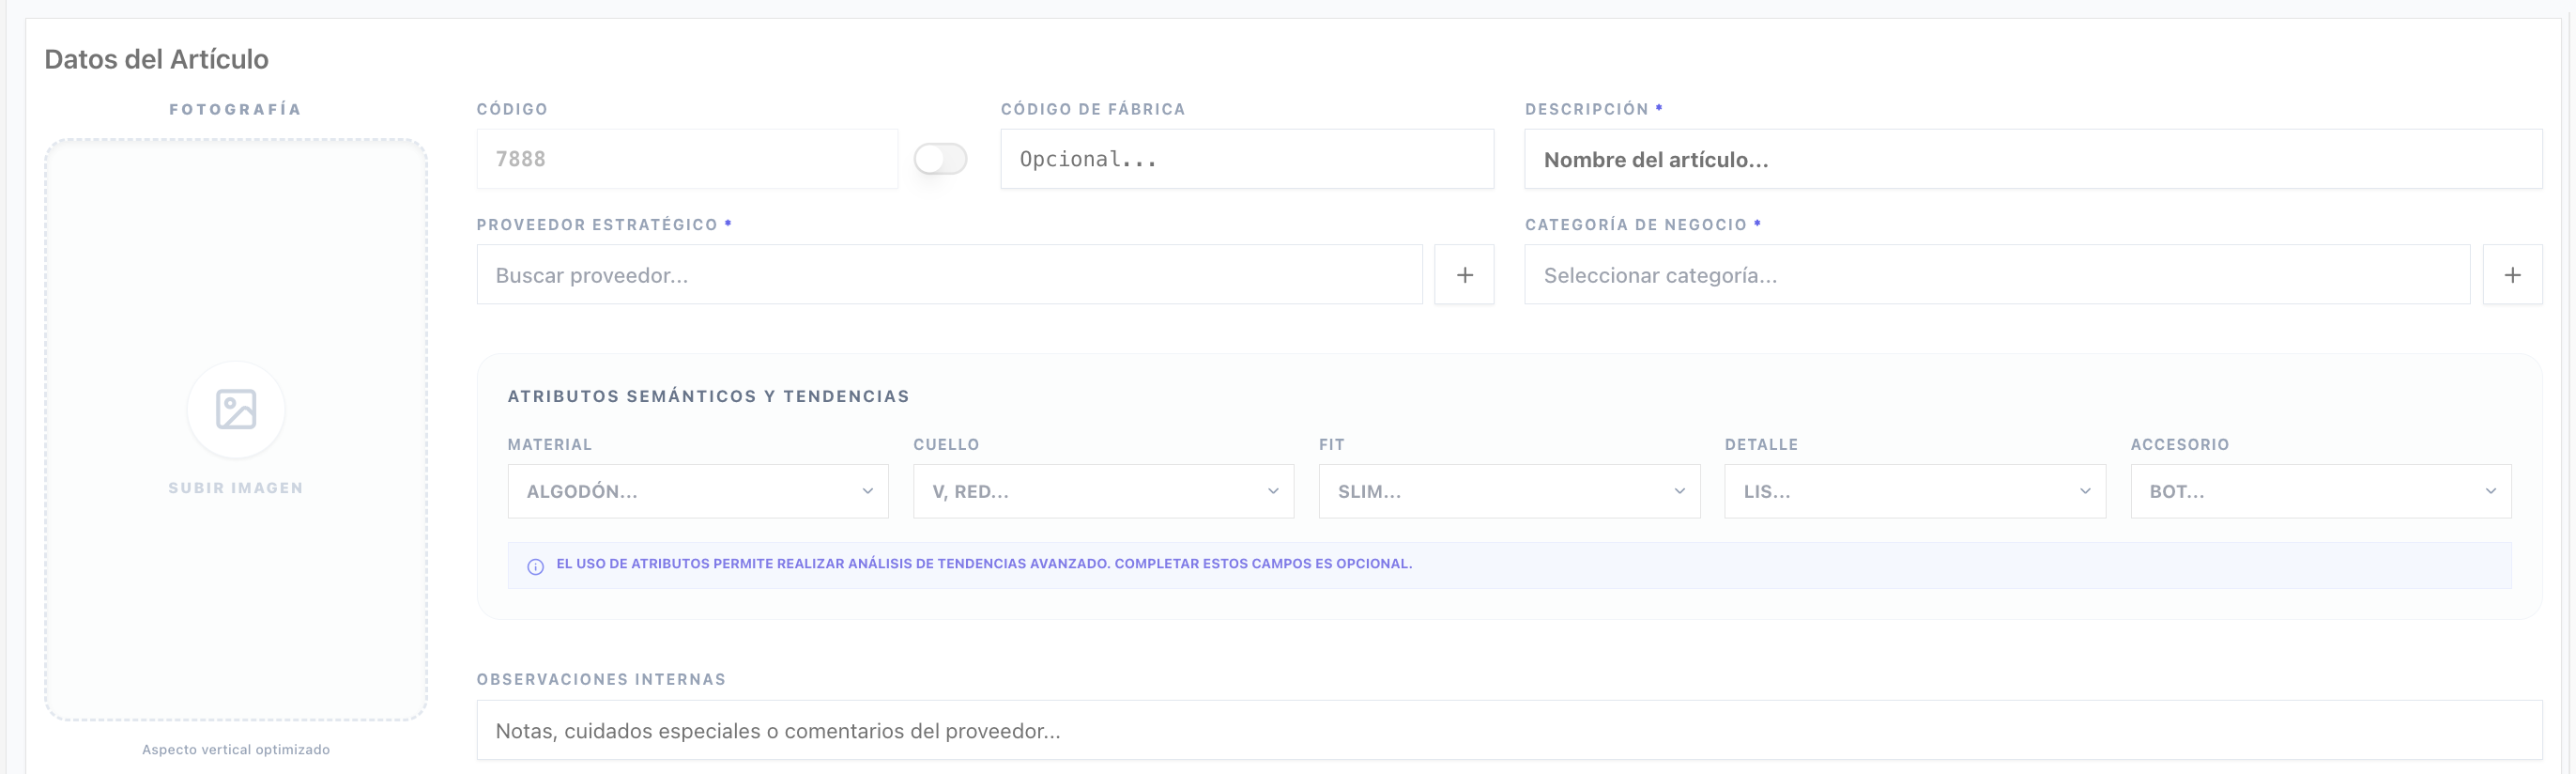2576x774 pixels.
Task: Click the Datos del Artículo heading
Action: (x=156, y=59)
